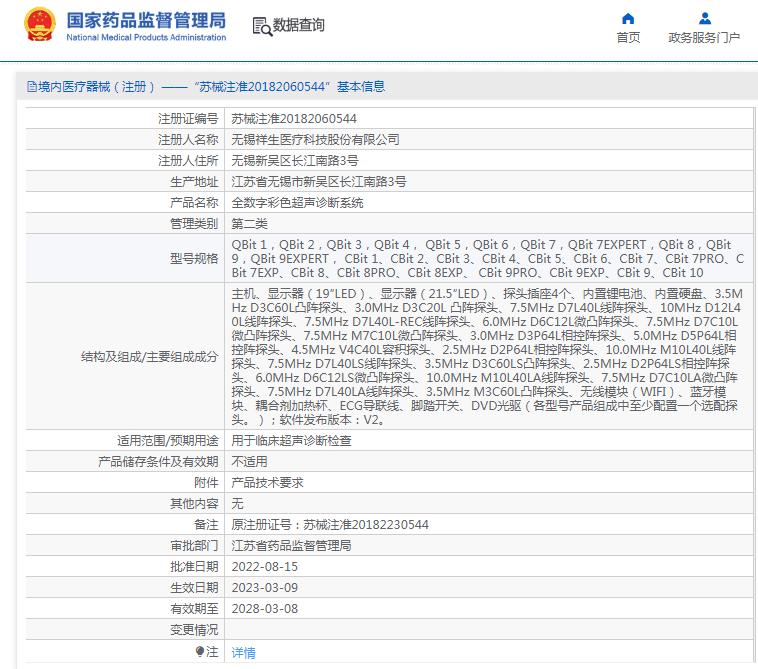
Task: Select the 备注 row label
Action: 206,525
